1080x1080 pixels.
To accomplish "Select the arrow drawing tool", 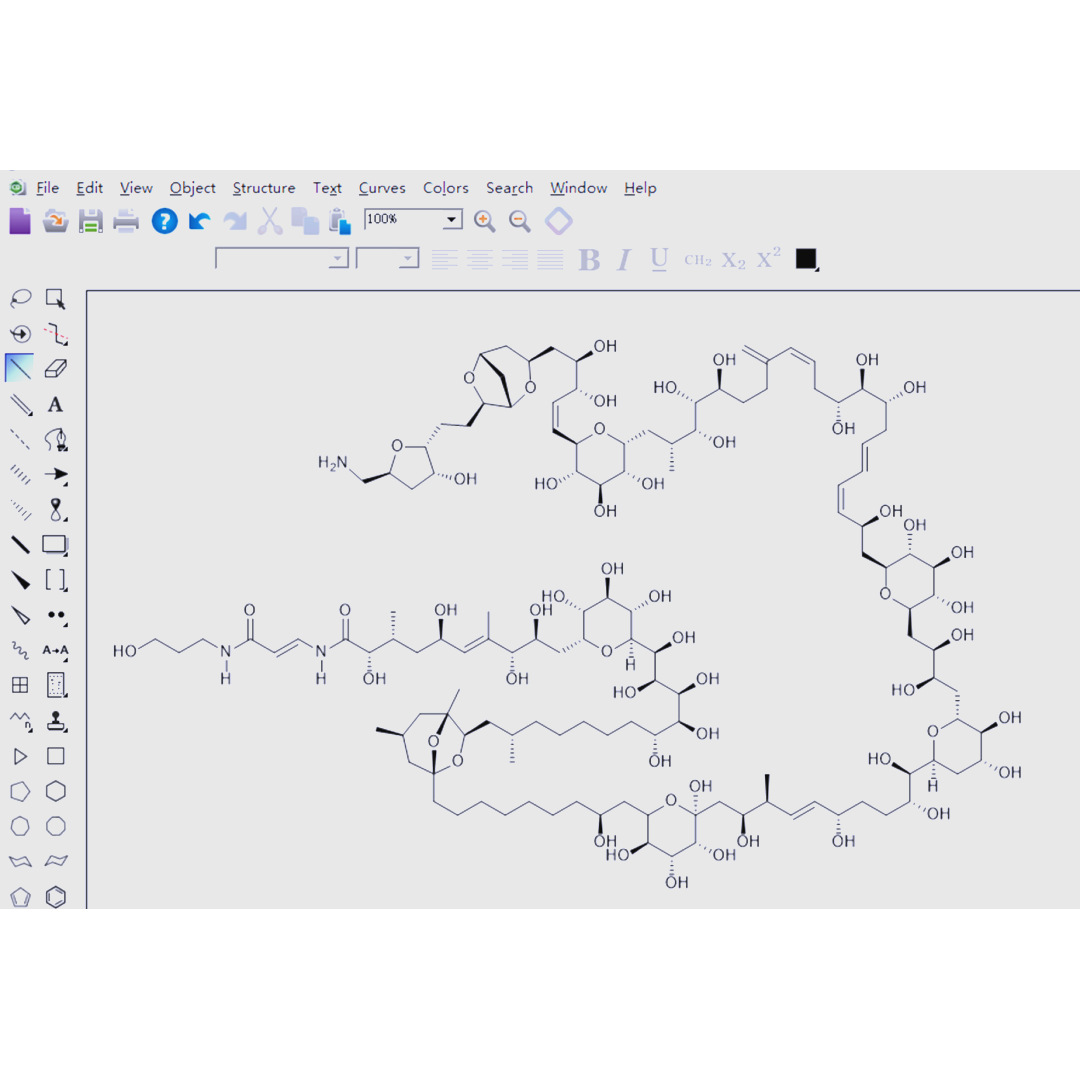I will tap(57, 475).
